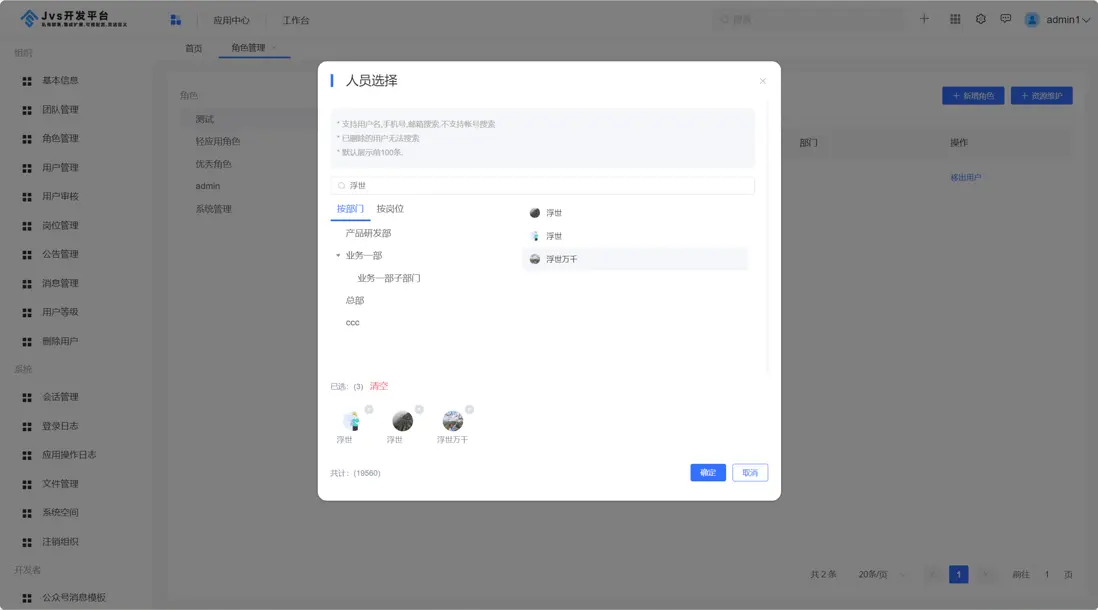Click the plus icon in the top bar
This screenshot has width=1098, height=610.
click(923, 18)
